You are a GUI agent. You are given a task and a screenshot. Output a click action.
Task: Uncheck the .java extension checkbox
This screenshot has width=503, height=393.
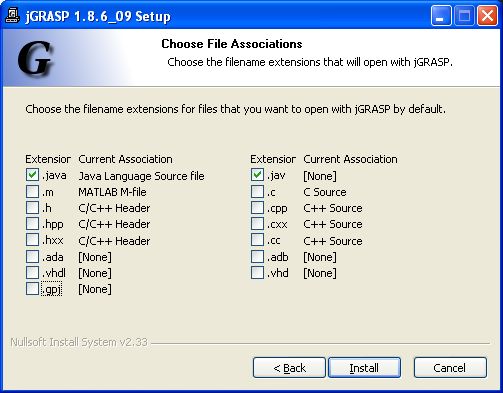point(32,175)
